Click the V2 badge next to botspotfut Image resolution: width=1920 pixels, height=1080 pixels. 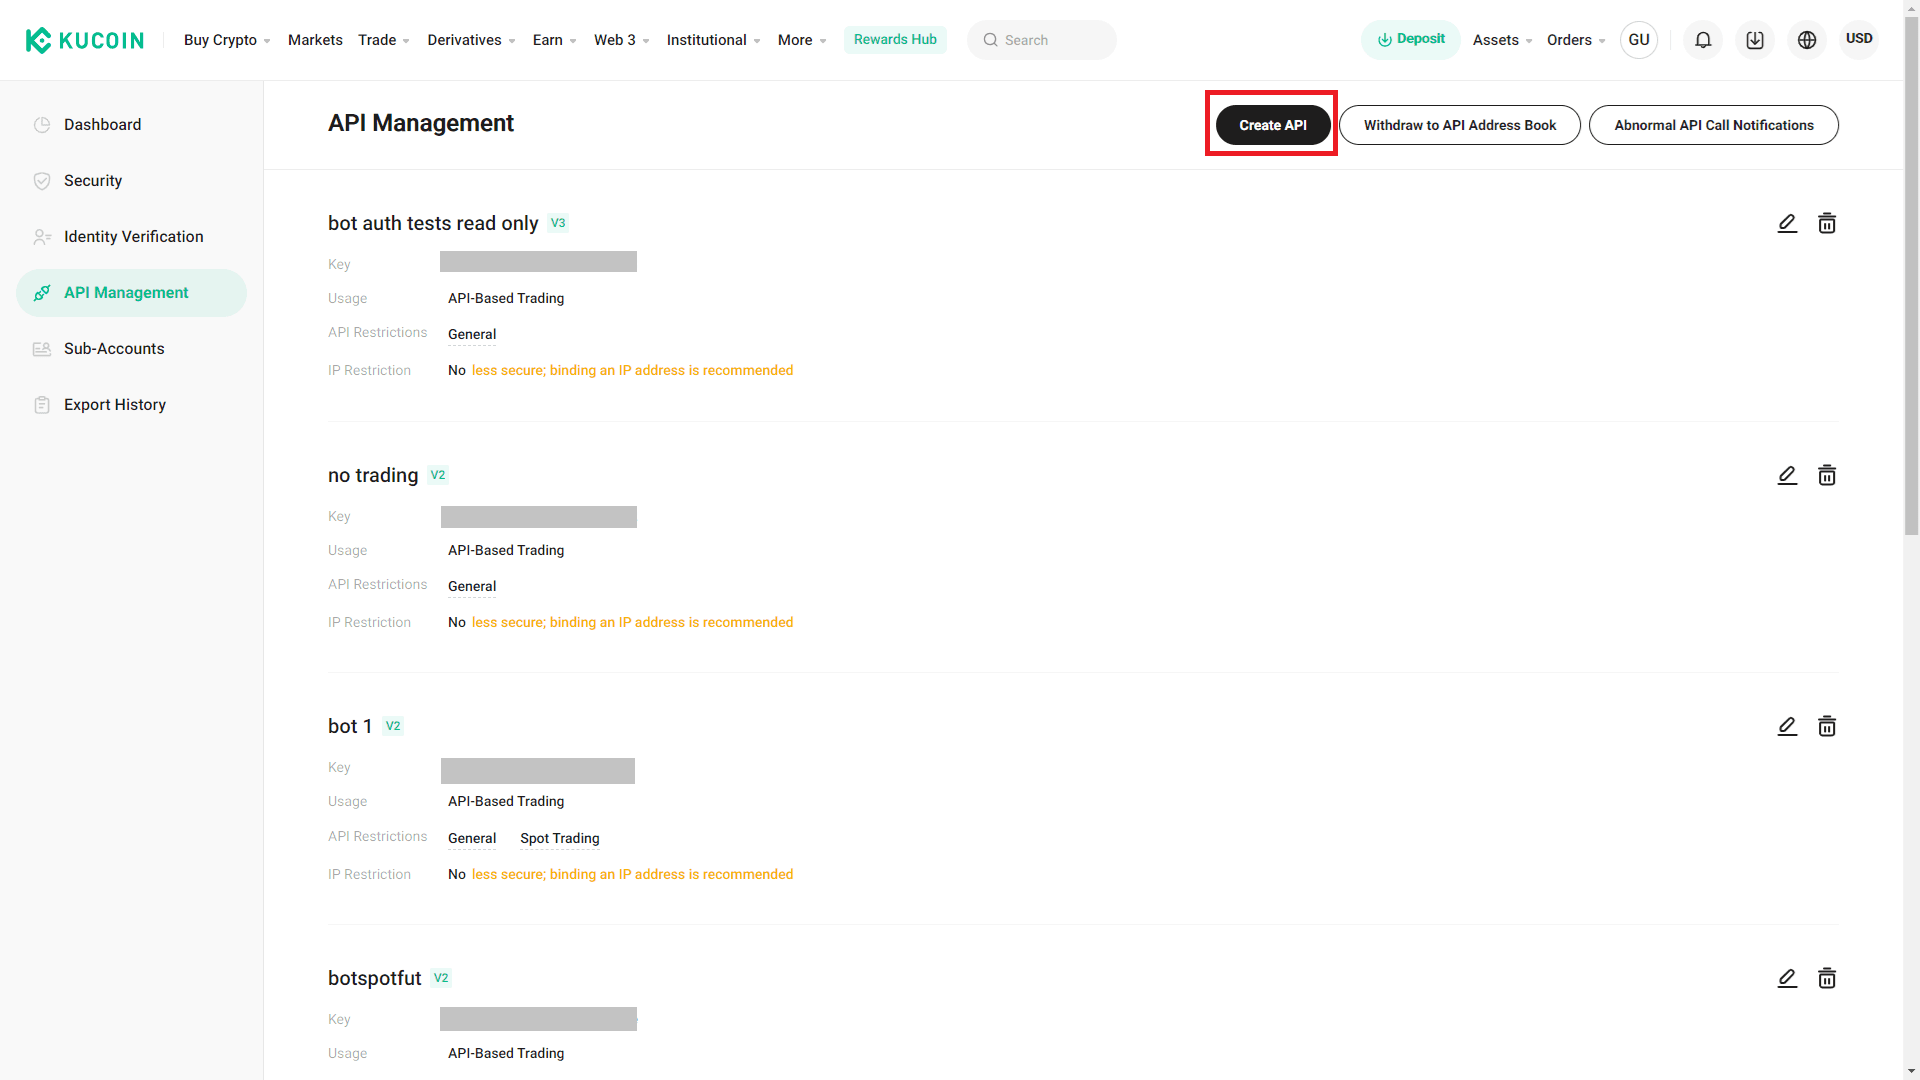tap(441, 978)
